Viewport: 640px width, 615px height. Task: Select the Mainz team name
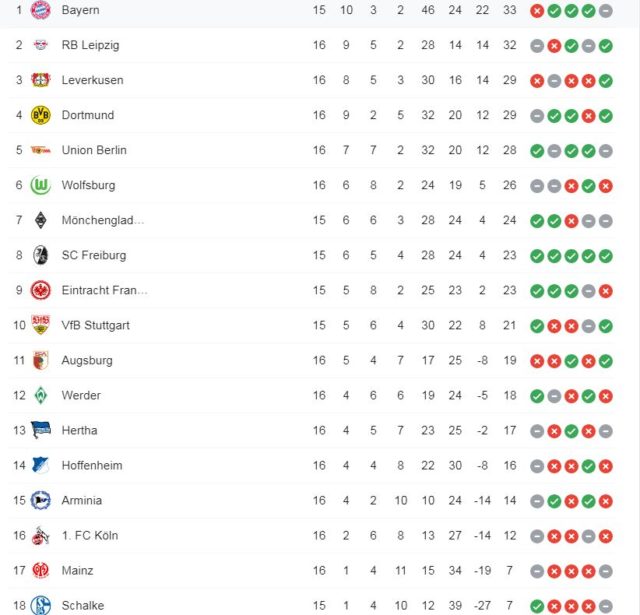(77, 570)
